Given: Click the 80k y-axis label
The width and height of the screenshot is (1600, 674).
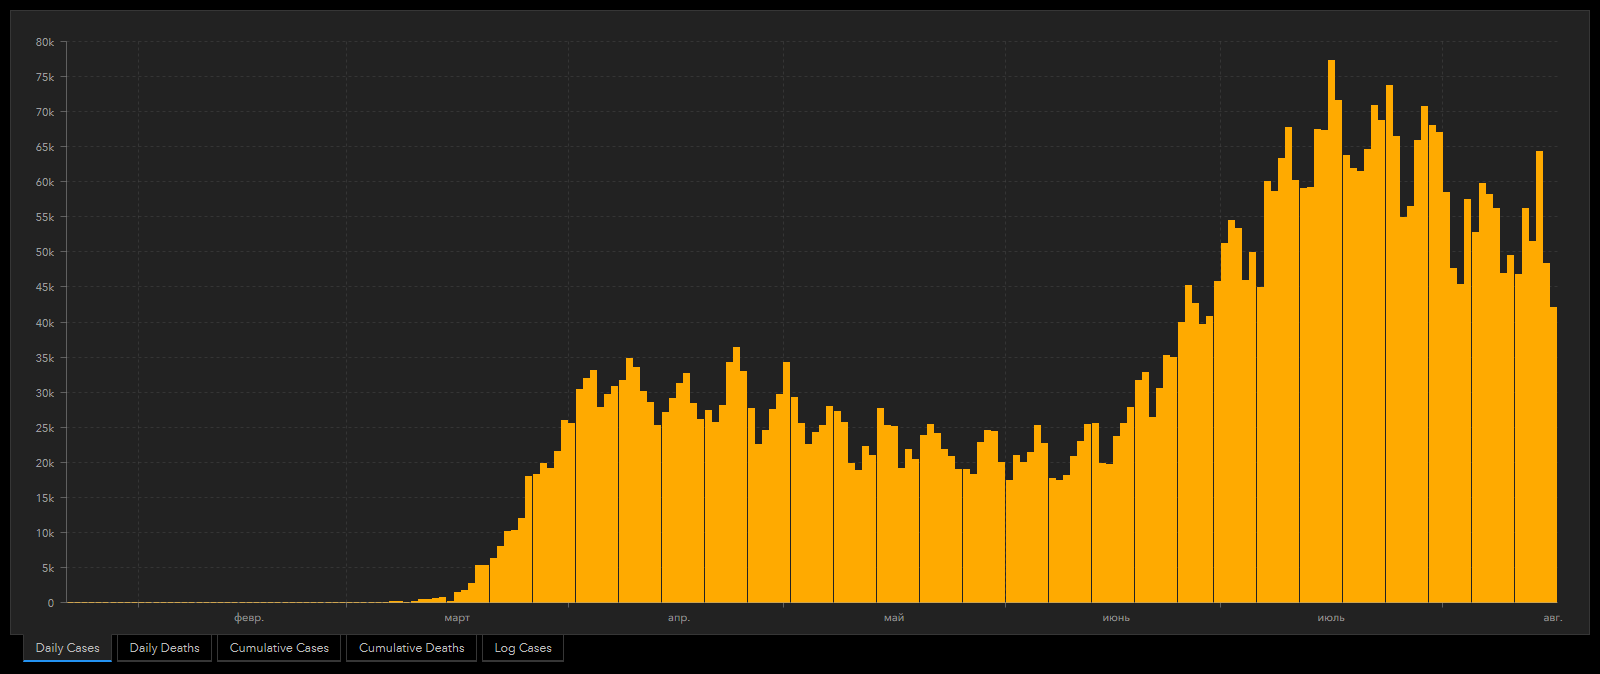Looking at the screenshot, I should (45, 42).
